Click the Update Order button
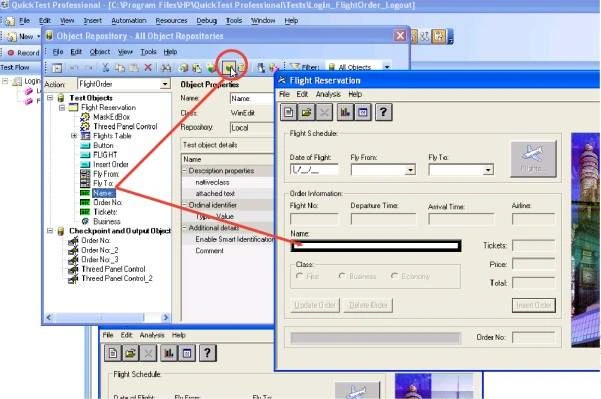Viewport: 601px width, 399px height. 315,305
